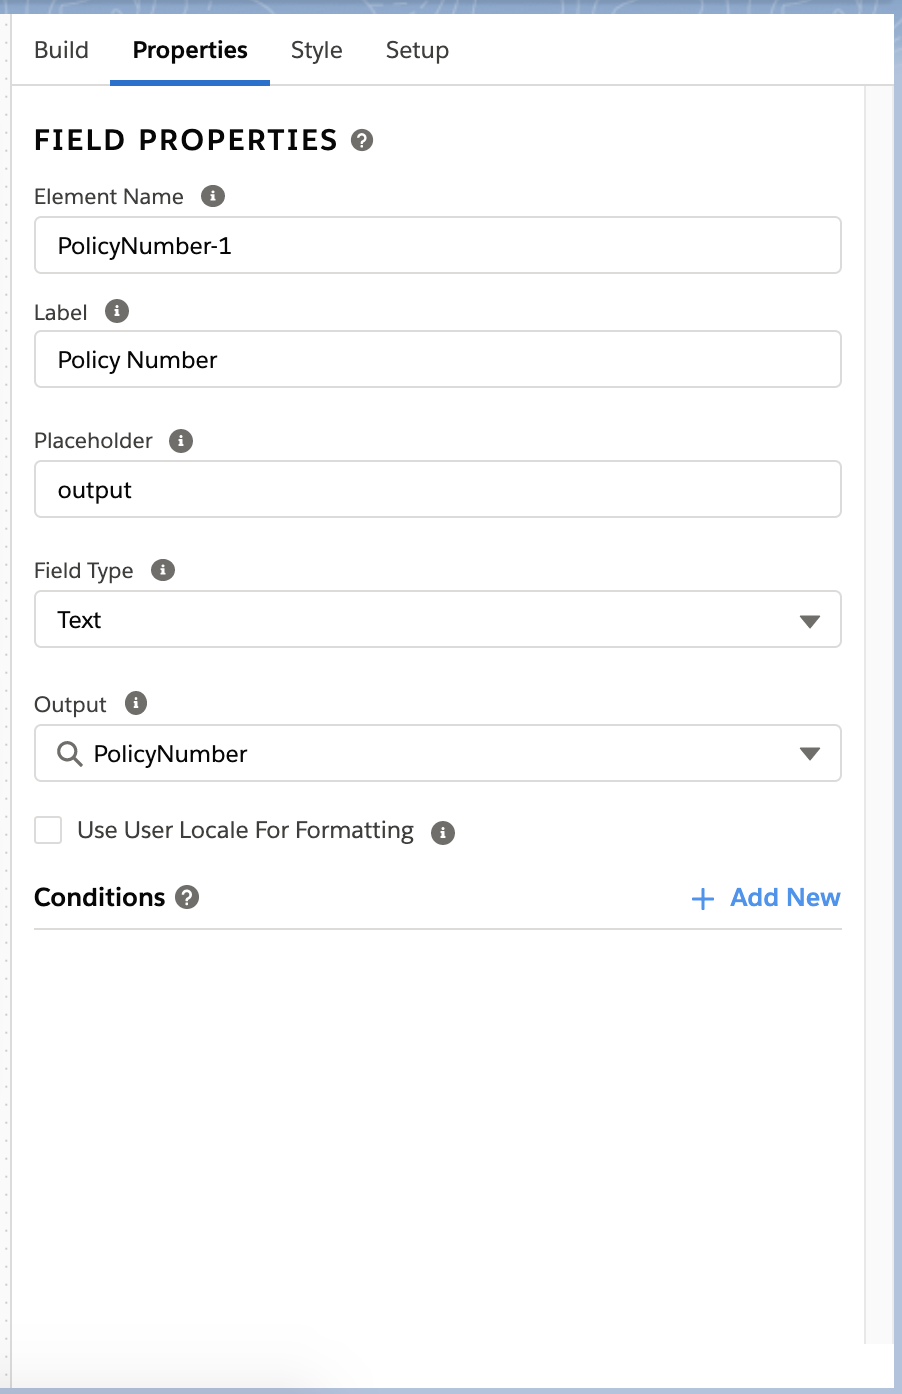Switch to the Build tab
902x1394 pixels.
click(61, 50)
